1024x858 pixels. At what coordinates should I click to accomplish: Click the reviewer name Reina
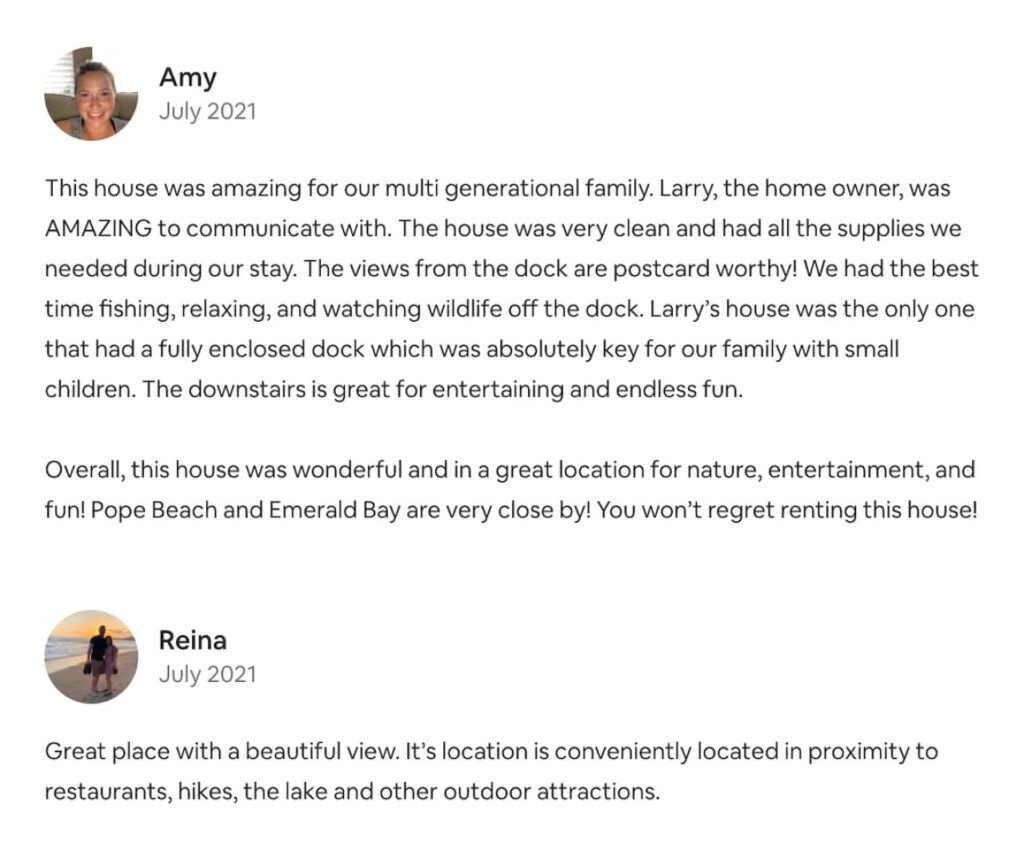(193, 640)
